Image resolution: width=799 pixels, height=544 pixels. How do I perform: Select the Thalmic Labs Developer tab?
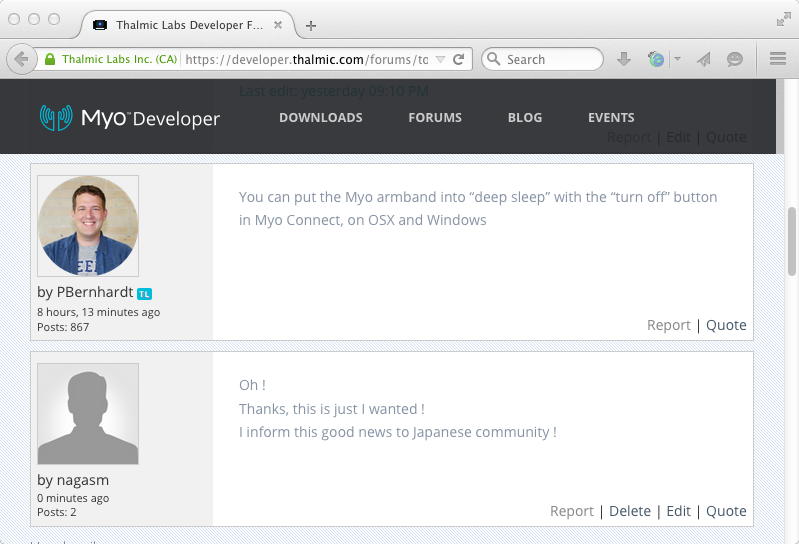click(189, 25)
